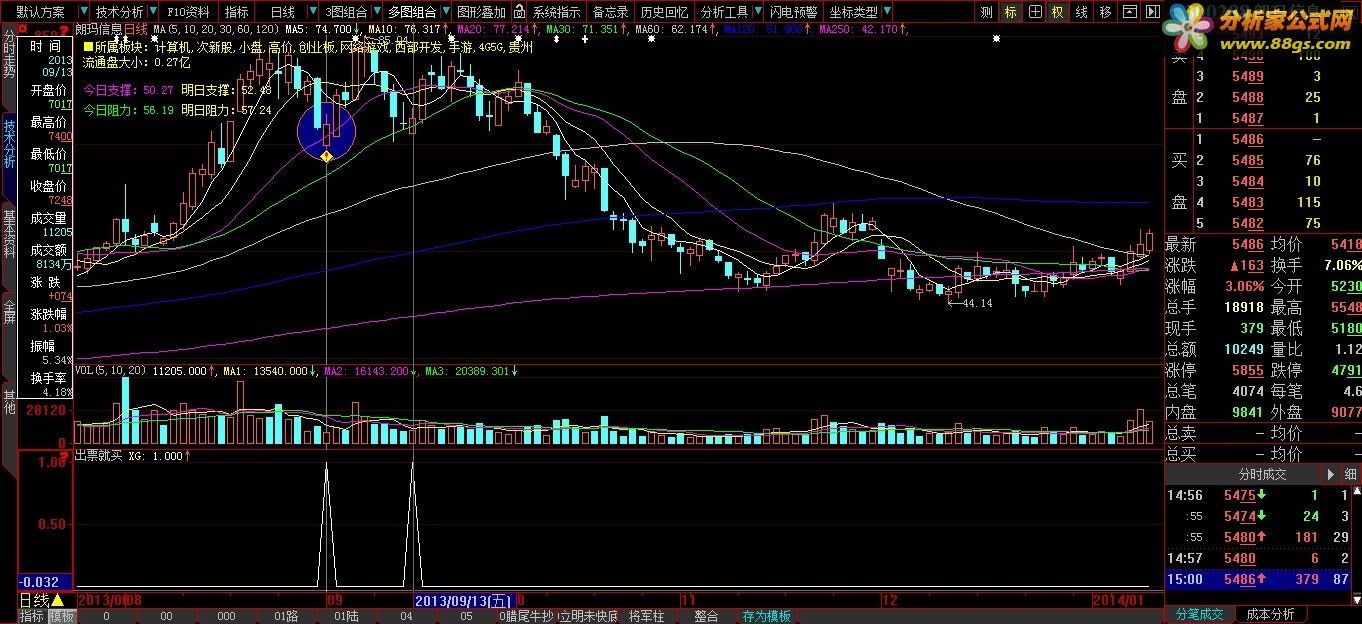Choose the 立明未快底 template tab

[x=588, y=616]
